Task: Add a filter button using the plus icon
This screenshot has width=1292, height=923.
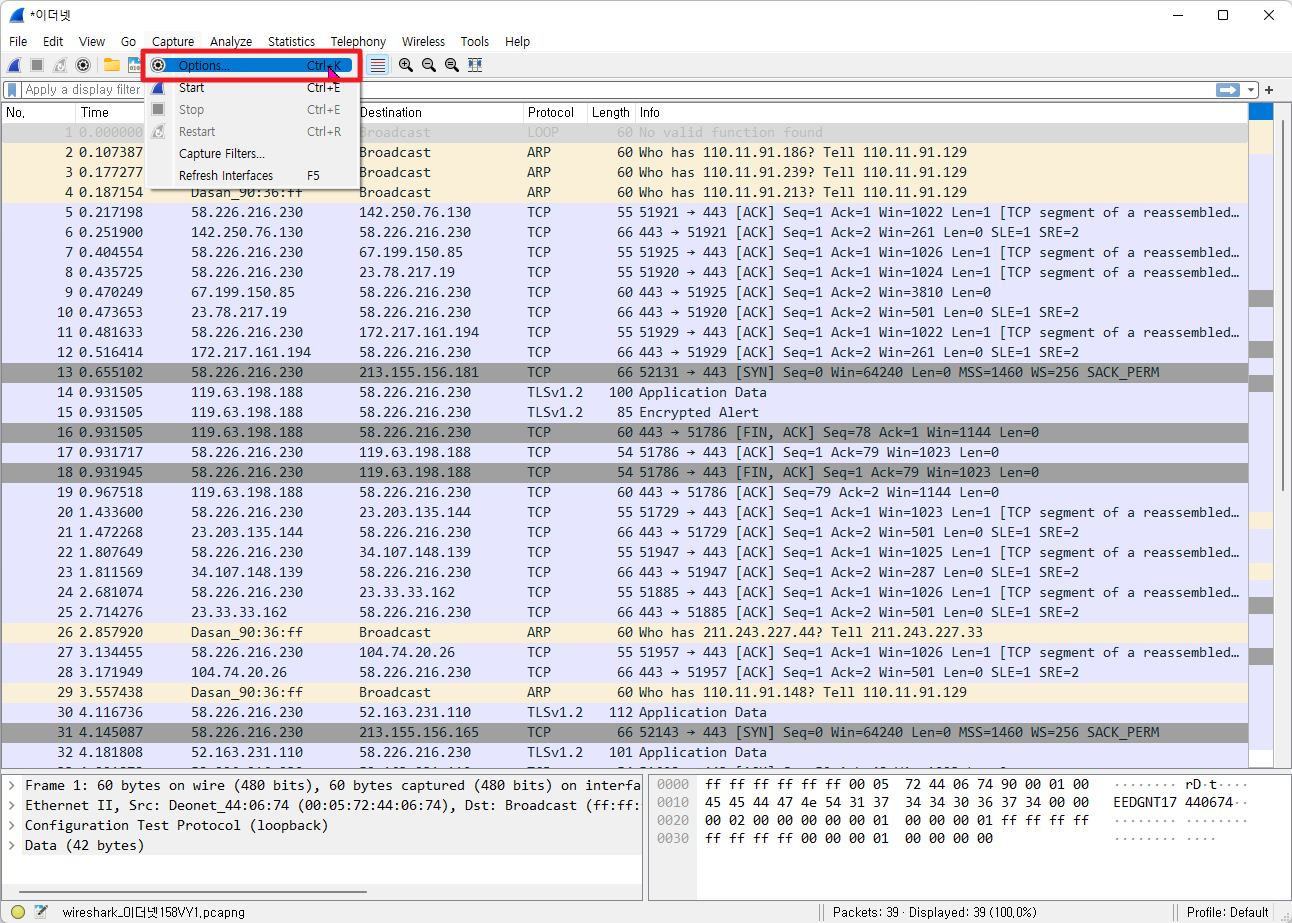Action: [1269, 90]
